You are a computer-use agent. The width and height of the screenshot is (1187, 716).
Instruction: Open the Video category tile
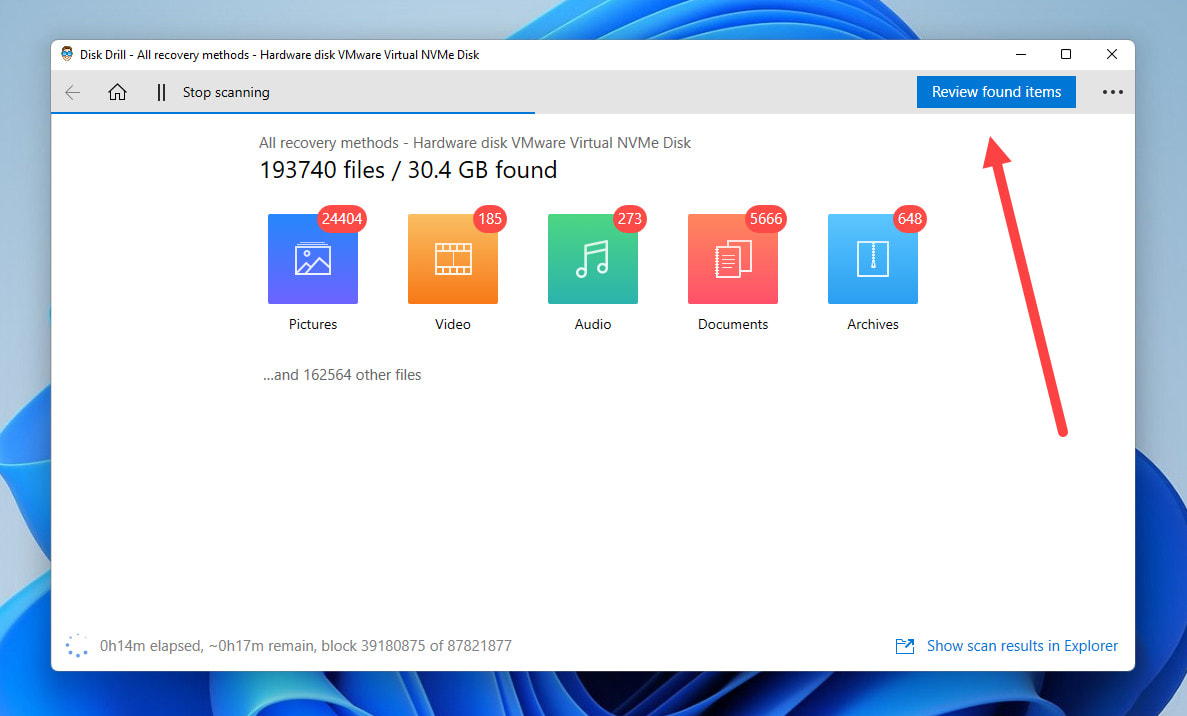coord(453,259)
